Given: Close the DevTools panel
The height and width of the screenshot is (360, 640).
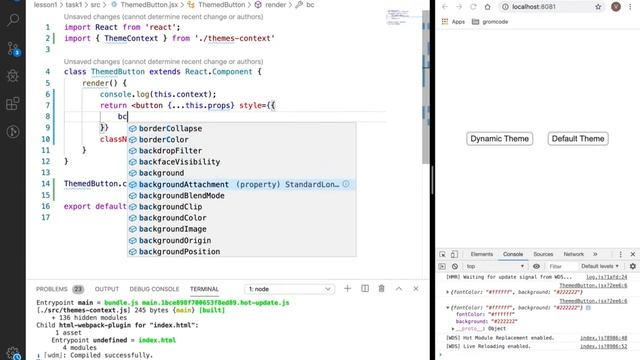Looking at the screenshot, I should pyautogui.click(x=633, y=254).
